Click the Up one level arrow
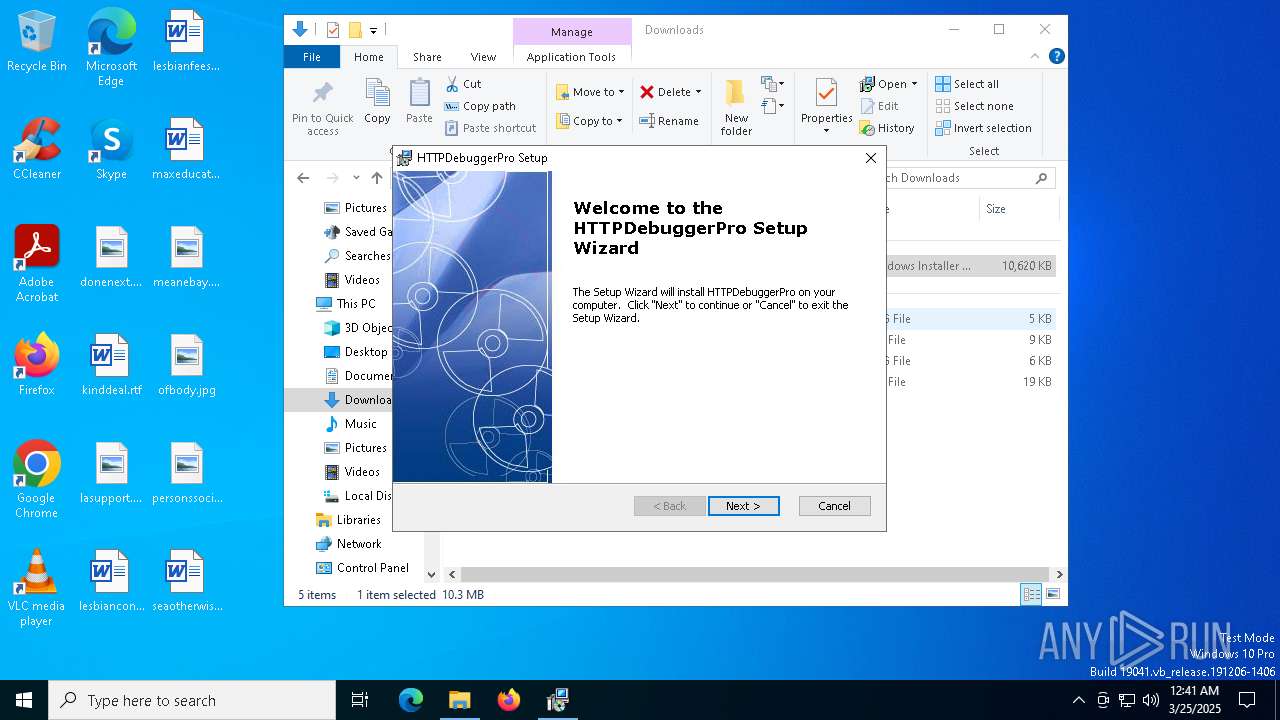This screenshot has width=1280, height=720. (x=377, y=178)
